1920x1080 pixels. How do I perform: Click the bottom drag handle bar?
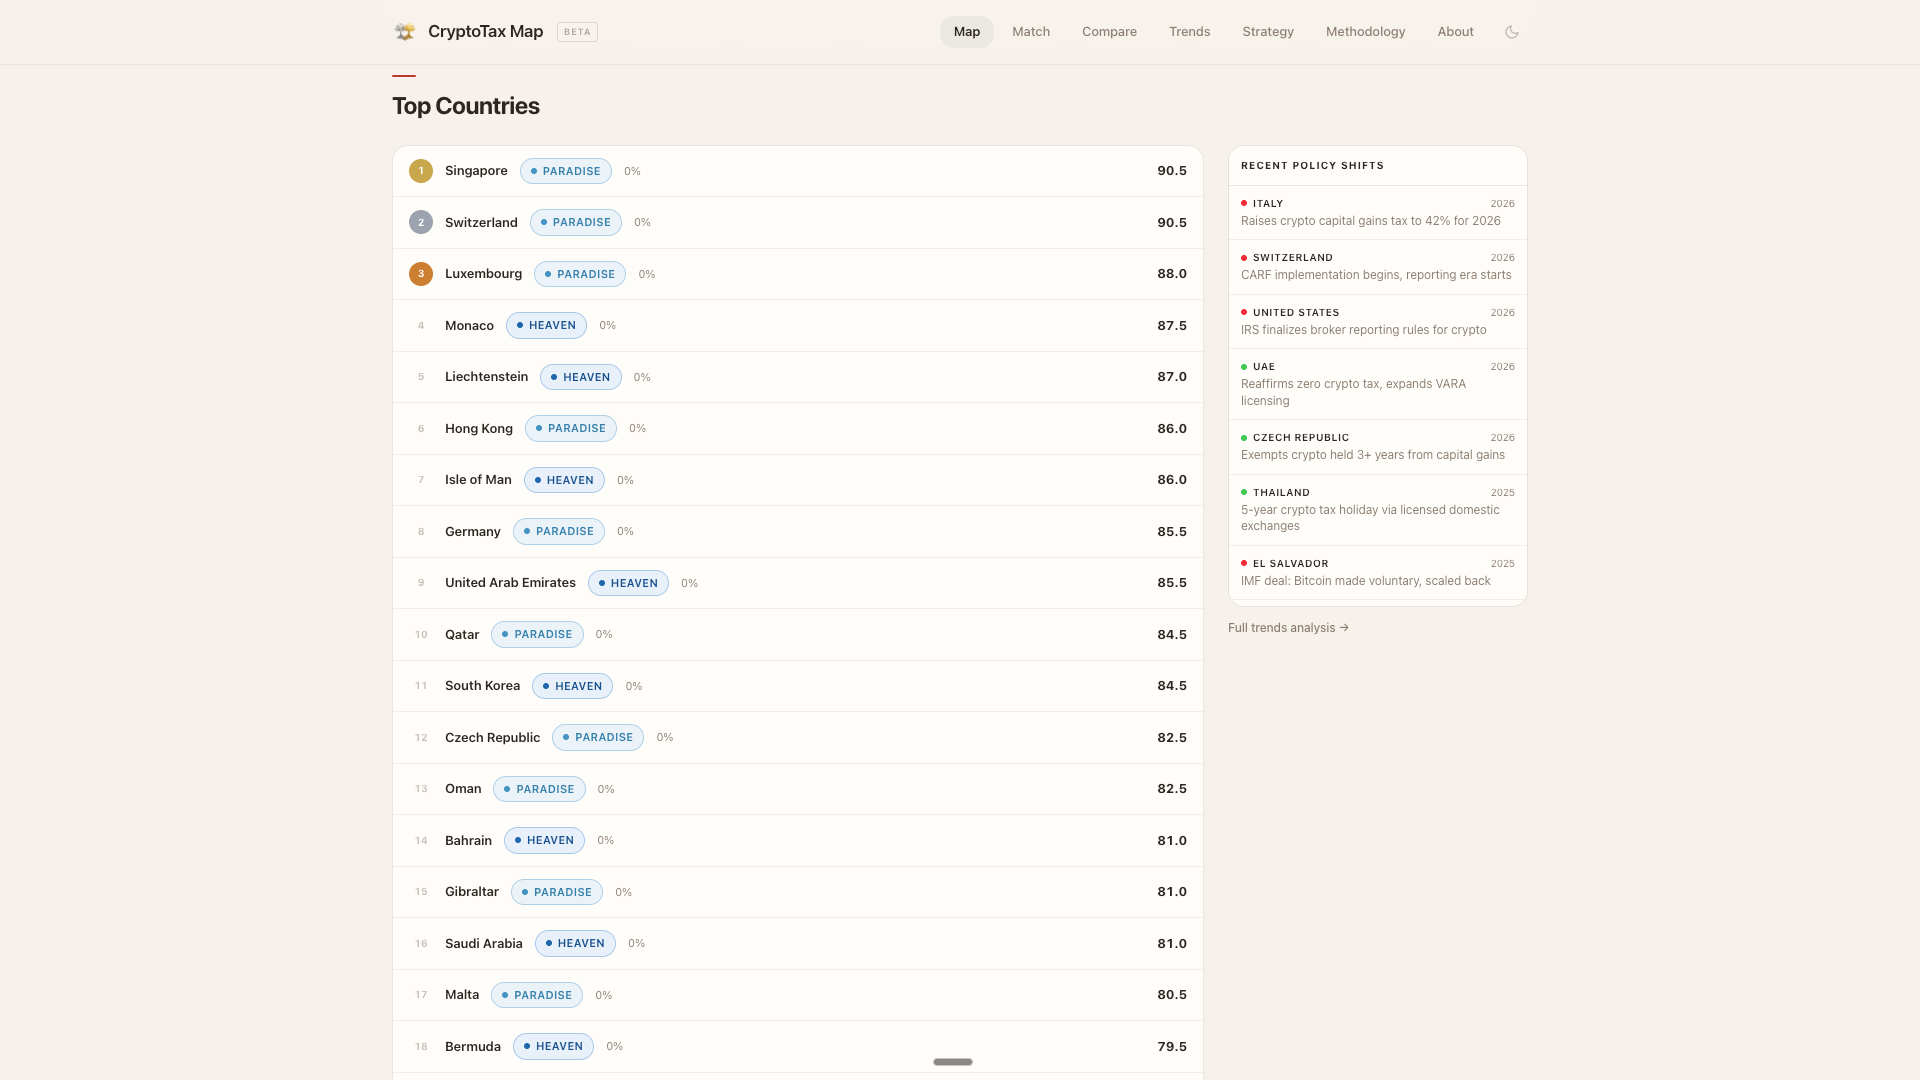pyautogui.click(x=952, y=1062)
